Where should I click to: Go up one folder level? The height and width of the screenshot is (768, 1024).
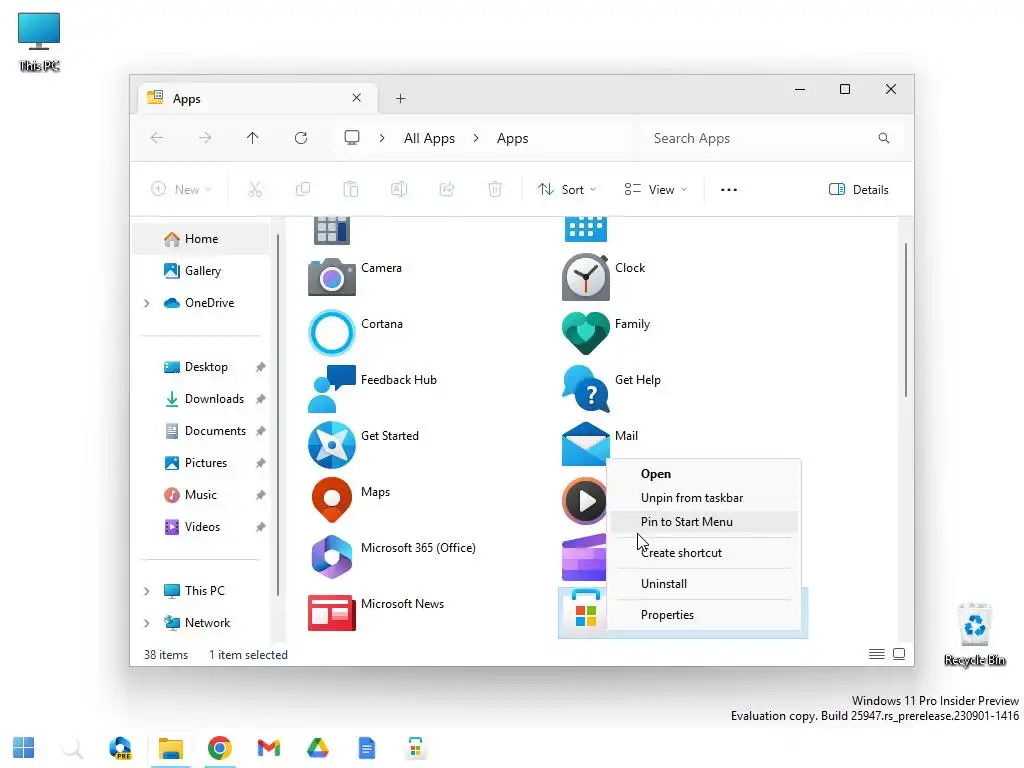pyautogui.click(x=253, y=138)
